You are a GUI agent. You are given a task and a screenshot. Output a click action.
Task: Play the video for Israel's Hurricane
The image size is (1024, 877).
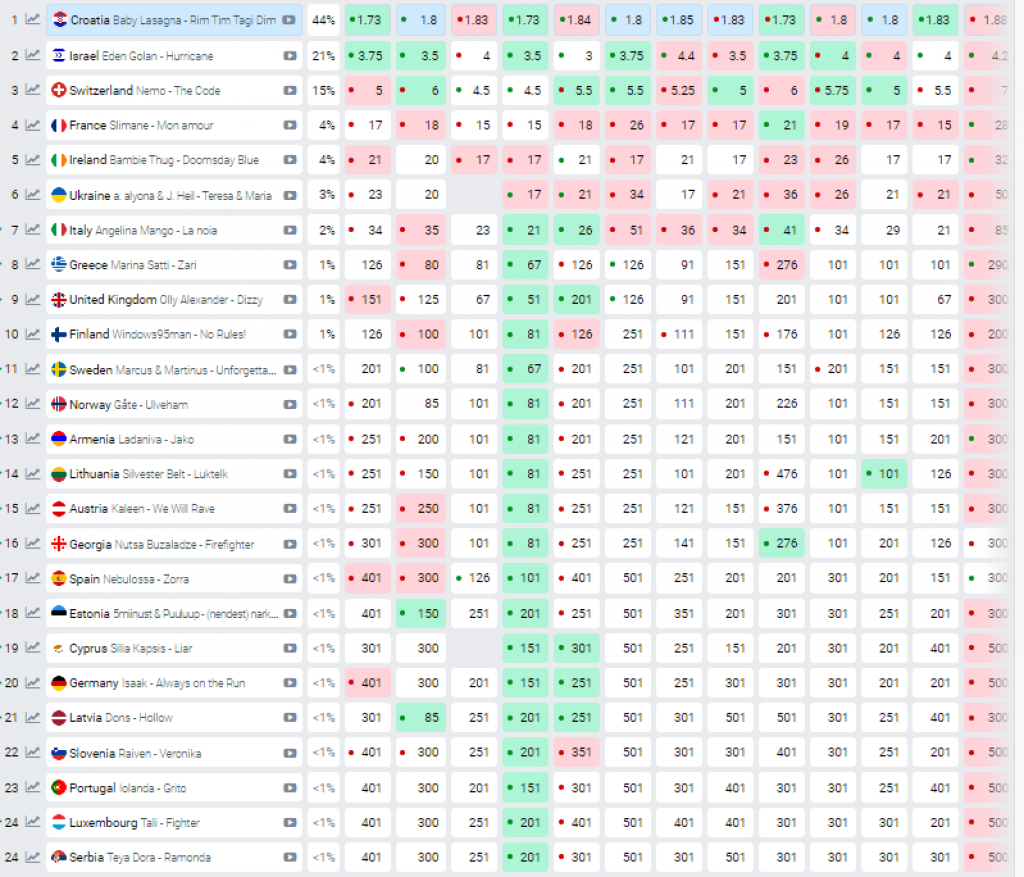289,56
